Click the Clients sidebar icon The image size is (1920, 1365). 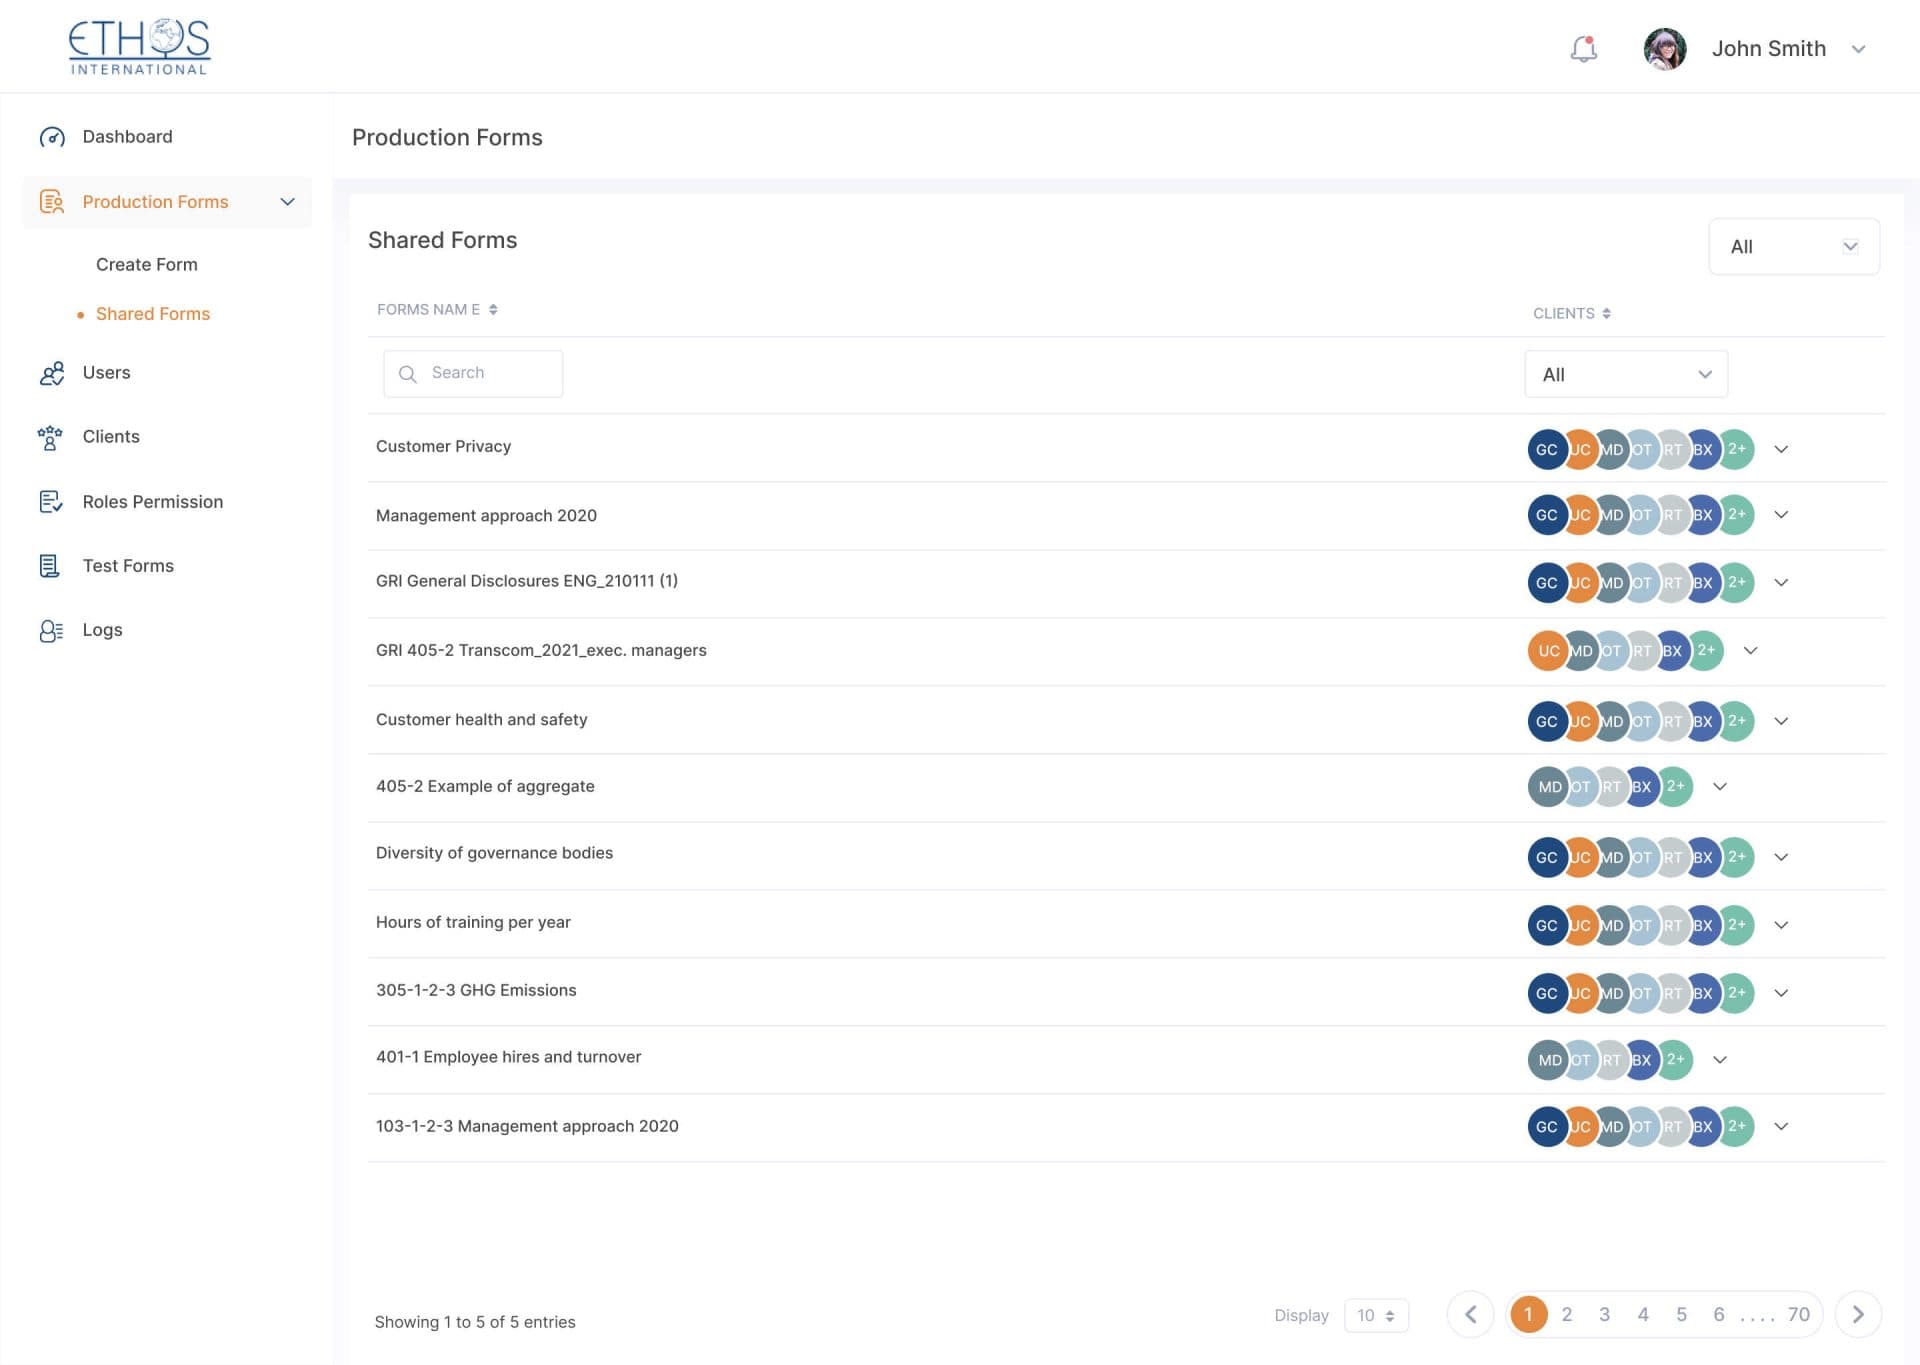[51, 436]
